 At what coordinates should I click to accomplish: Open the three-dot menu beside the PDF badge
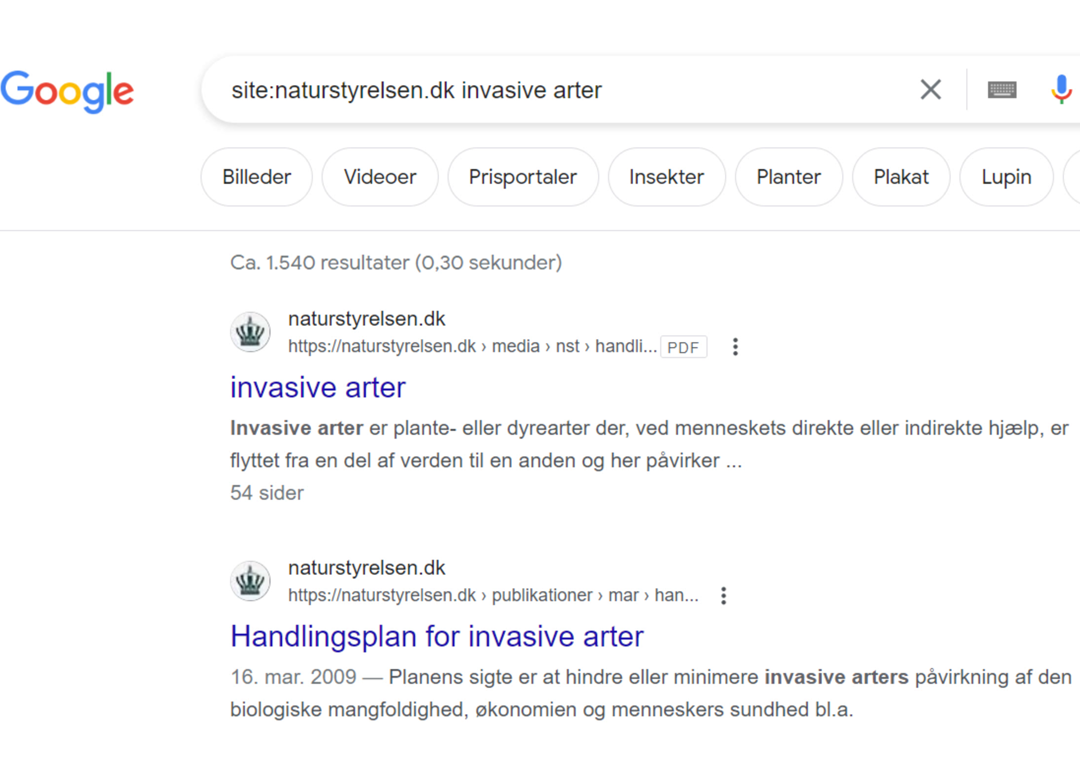[735, 347]
